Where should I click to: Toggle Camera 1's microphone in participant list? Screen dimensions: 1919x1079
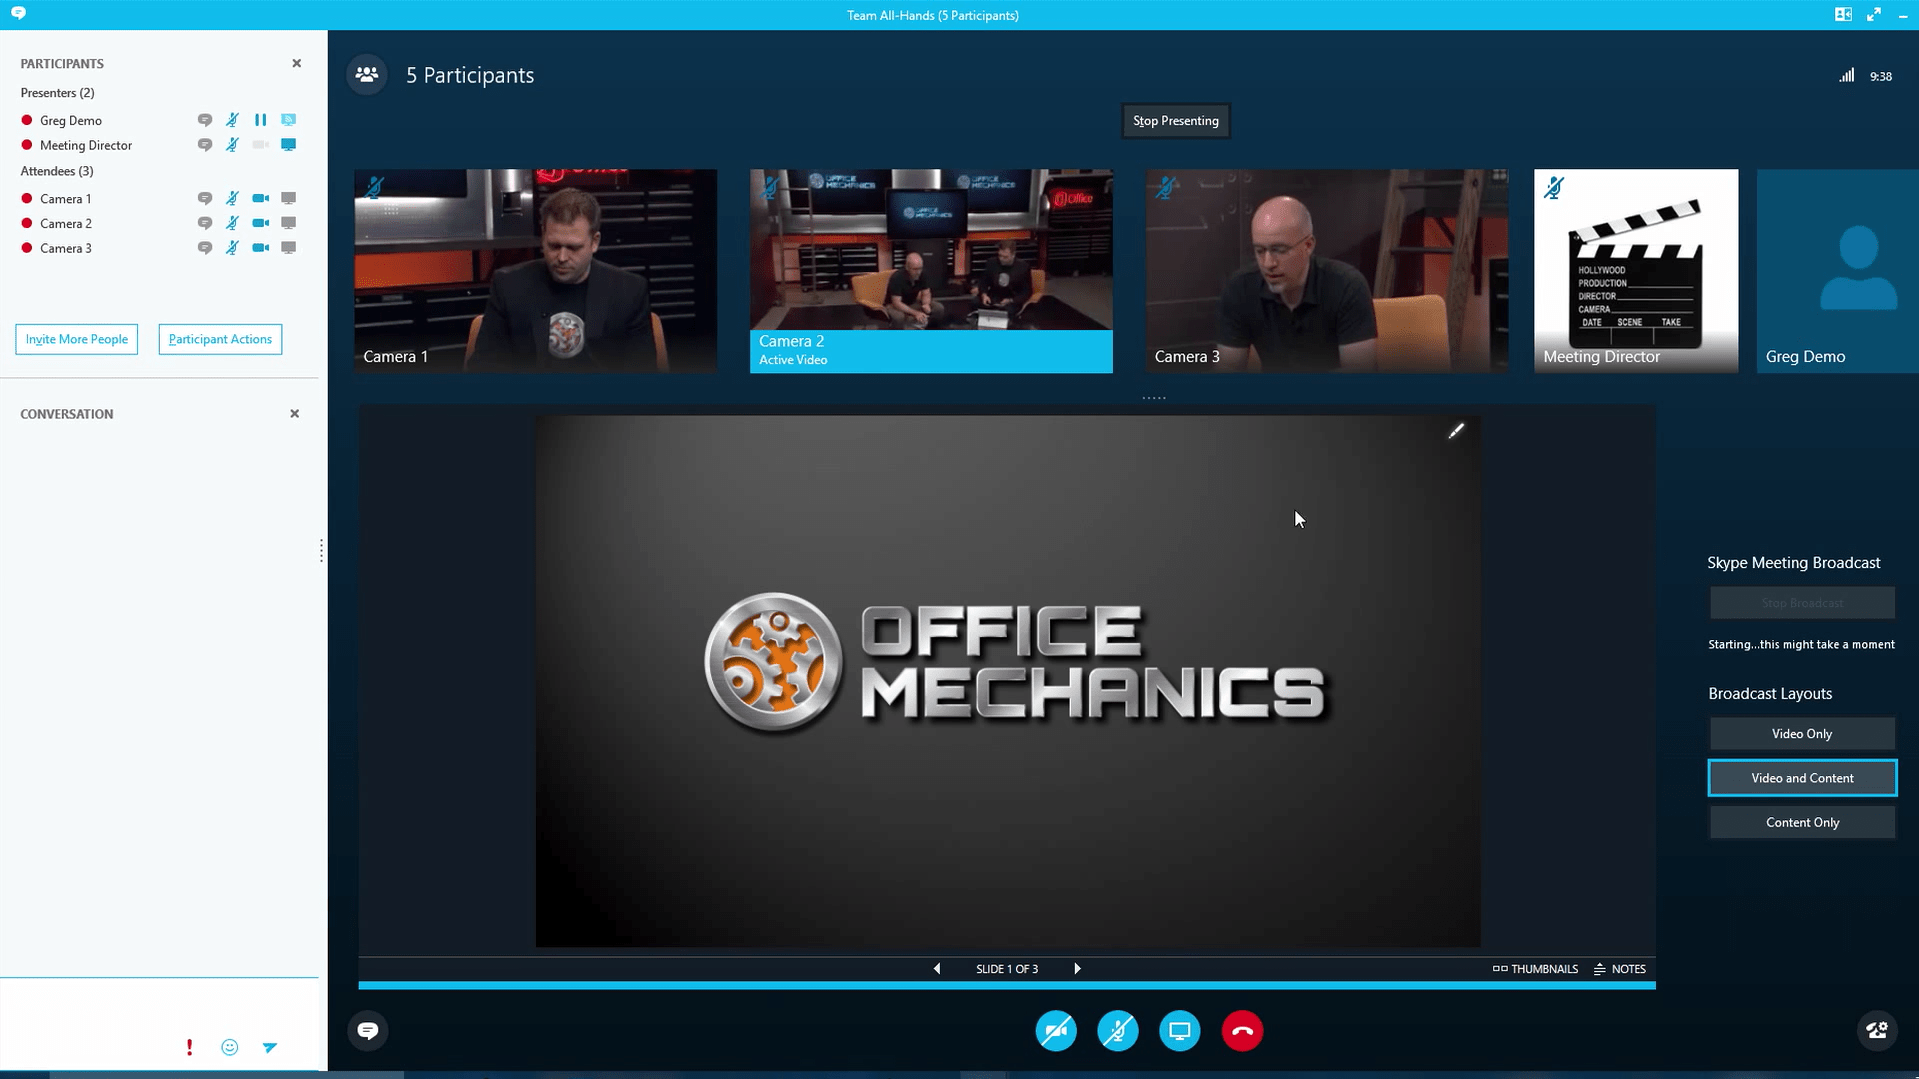click(x=232, y=199)
